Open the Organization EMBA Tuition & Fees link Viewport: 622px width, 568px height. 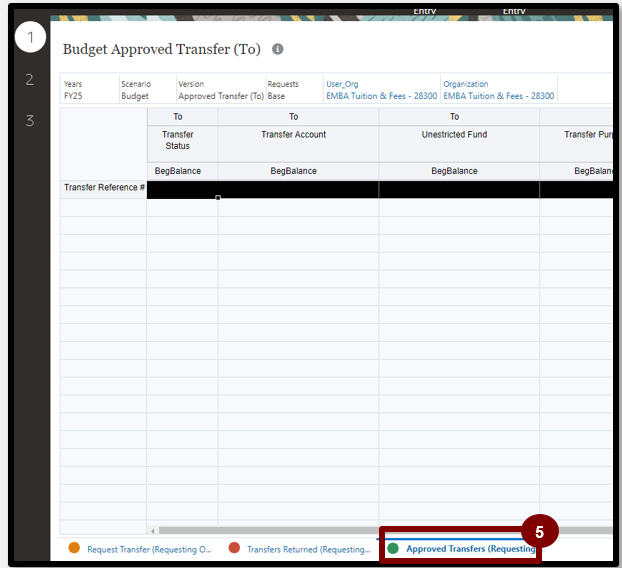[498, 96]
